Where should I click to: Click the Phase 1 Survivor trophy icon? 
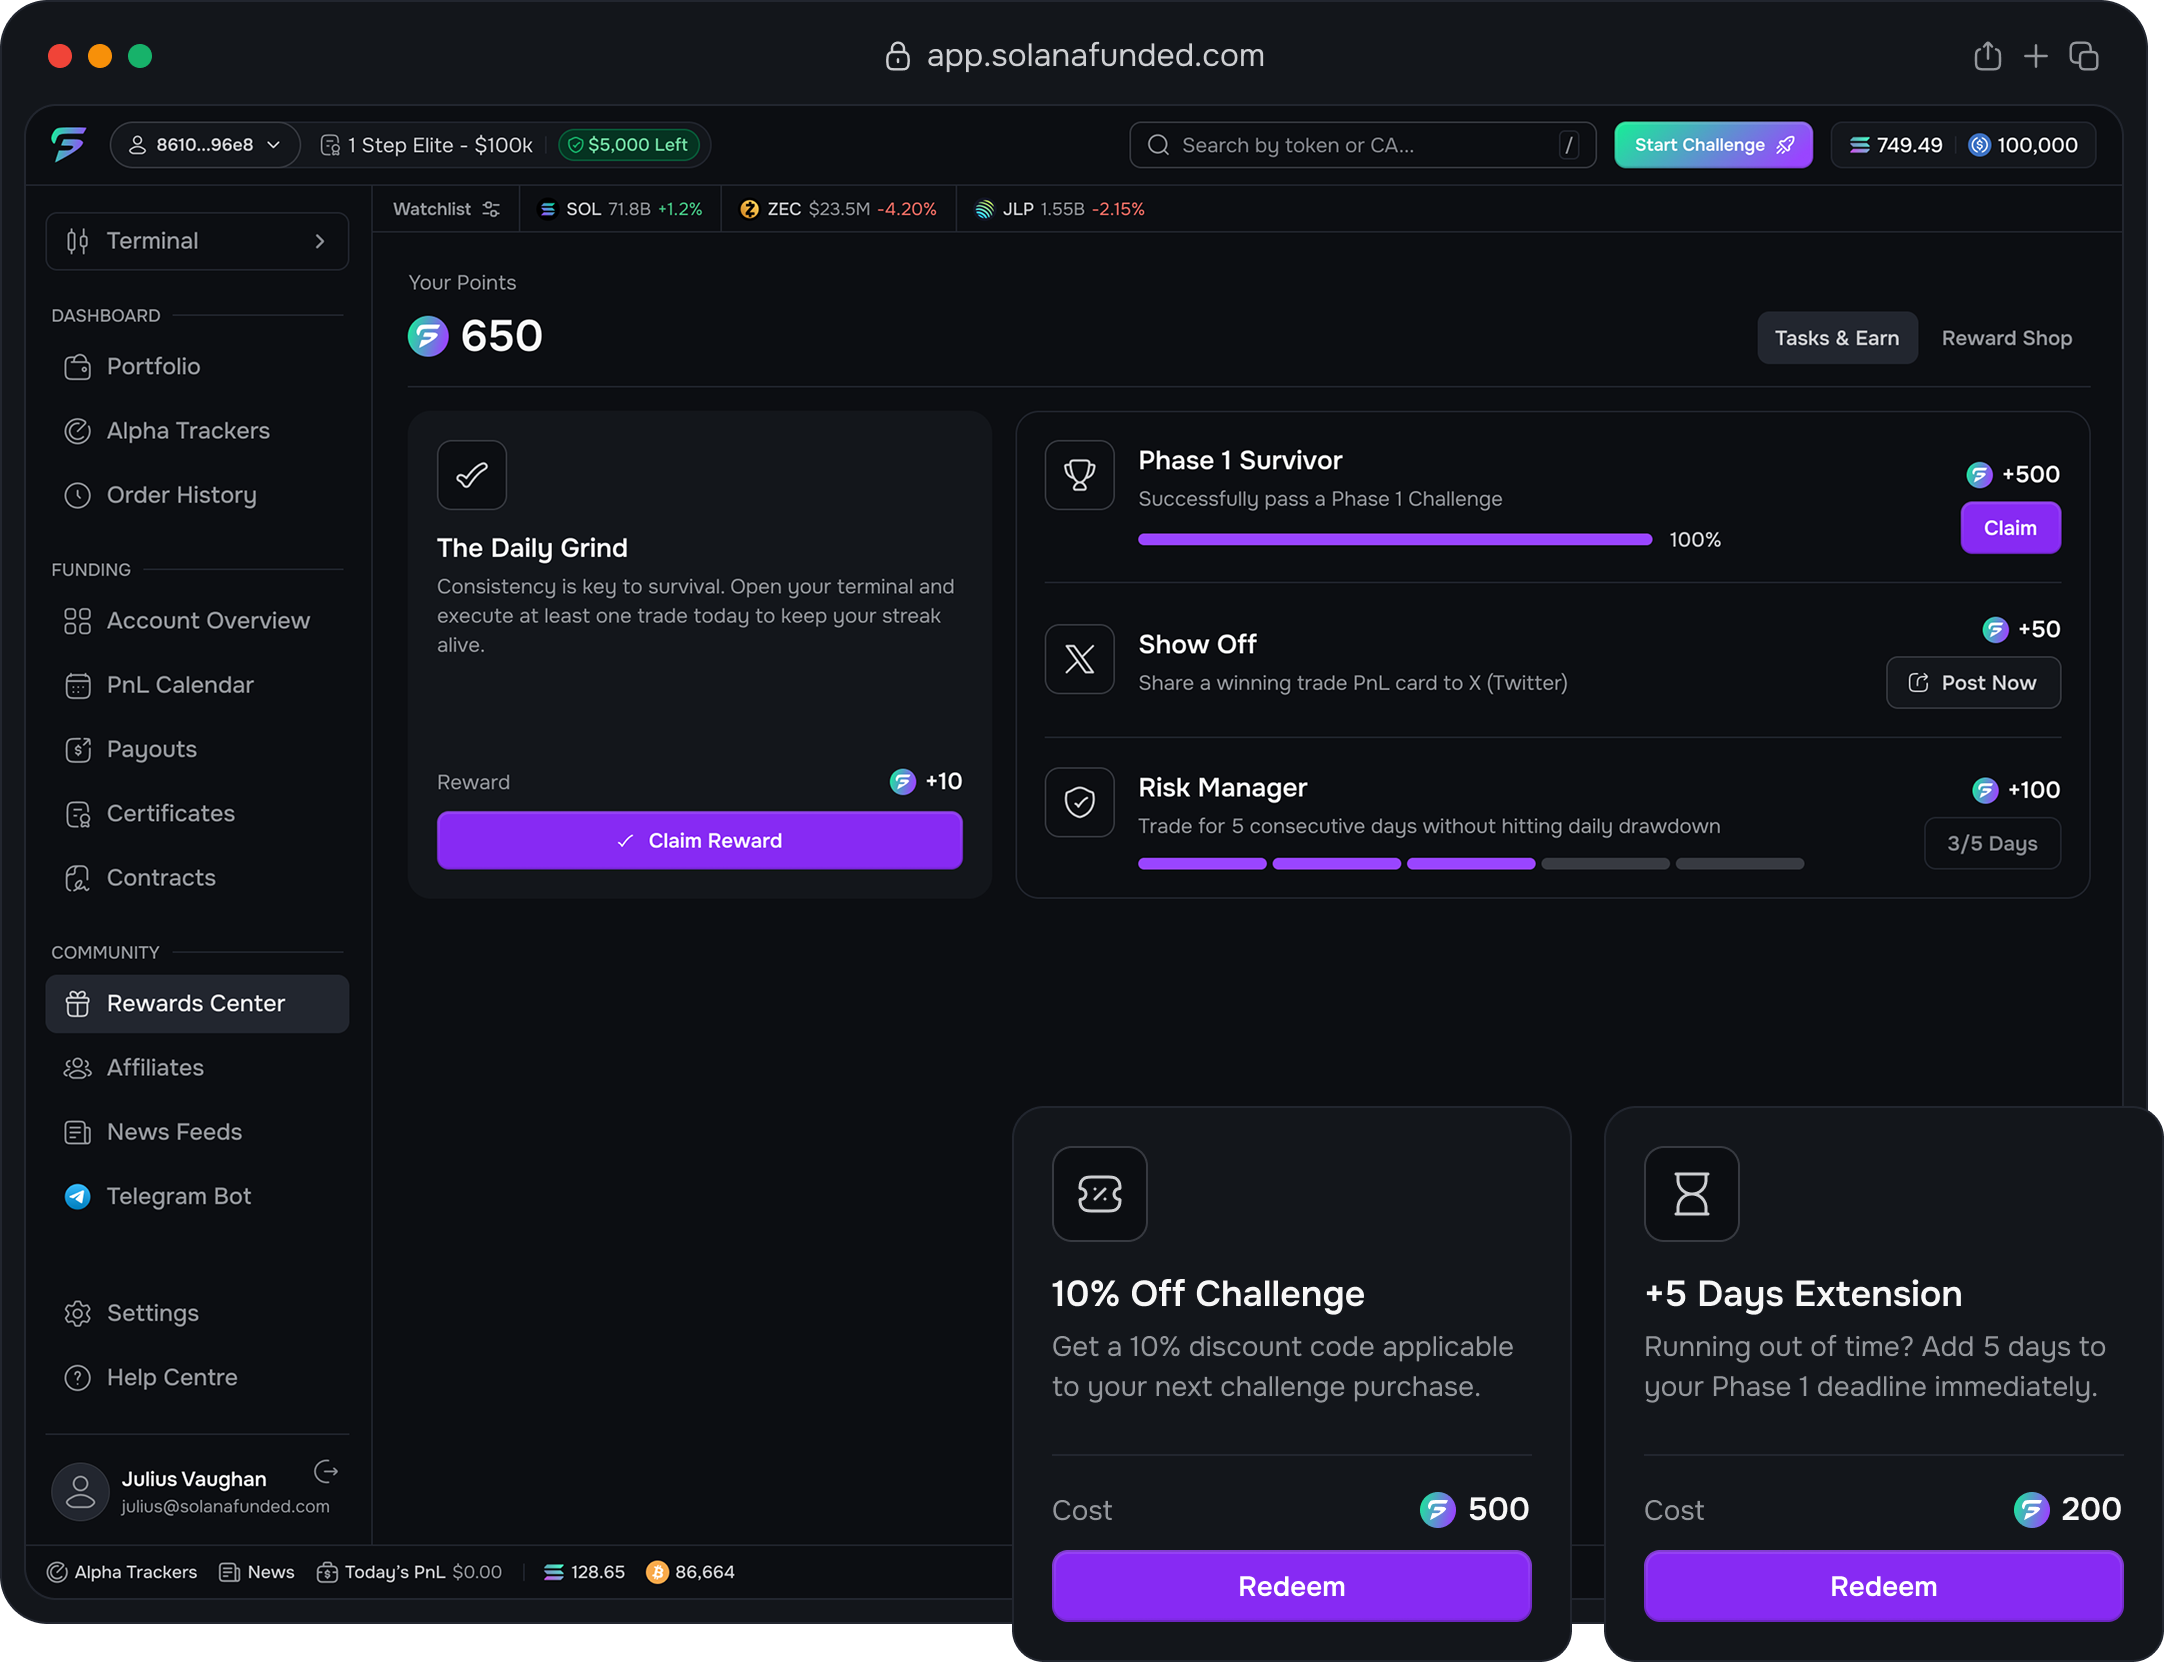1079,475
